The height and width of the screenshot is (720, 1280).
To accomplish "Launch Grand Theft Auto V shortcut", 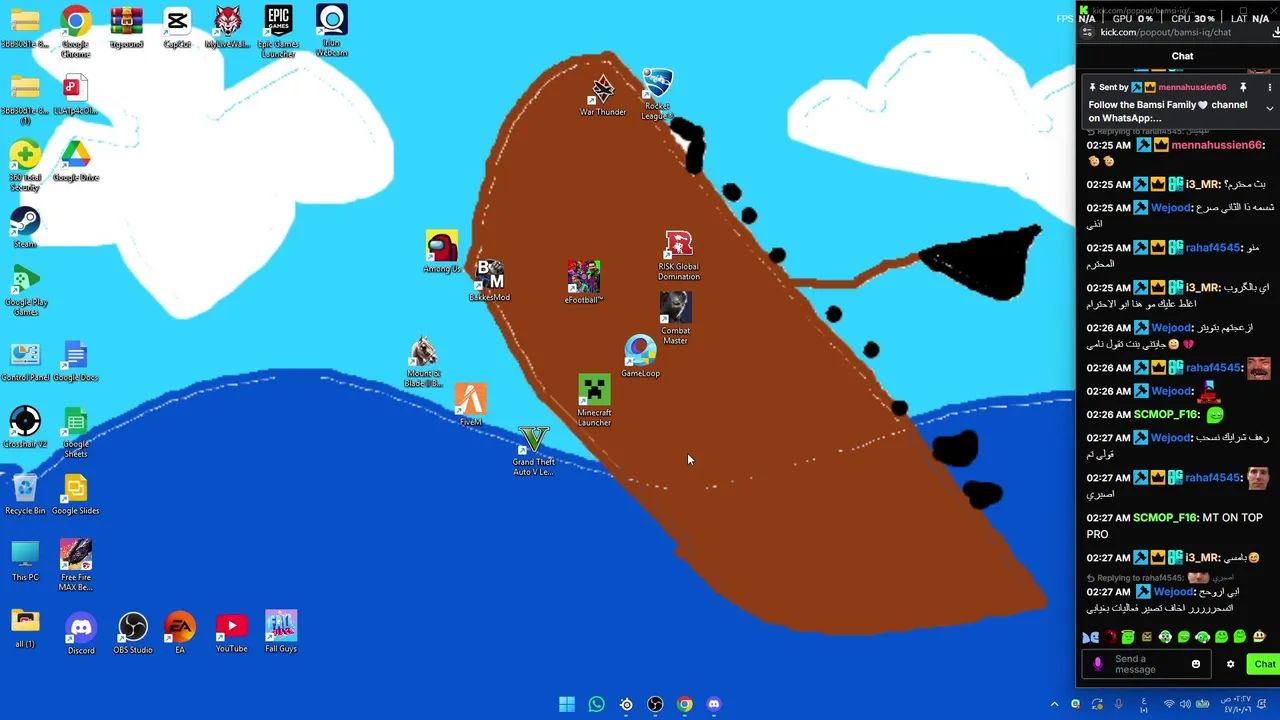I will 533,451.
